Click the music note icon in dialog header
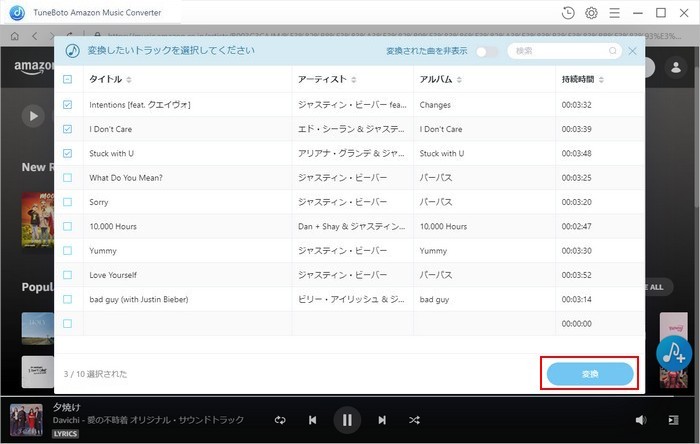This screenshot has height=444, width=700. 72,51
